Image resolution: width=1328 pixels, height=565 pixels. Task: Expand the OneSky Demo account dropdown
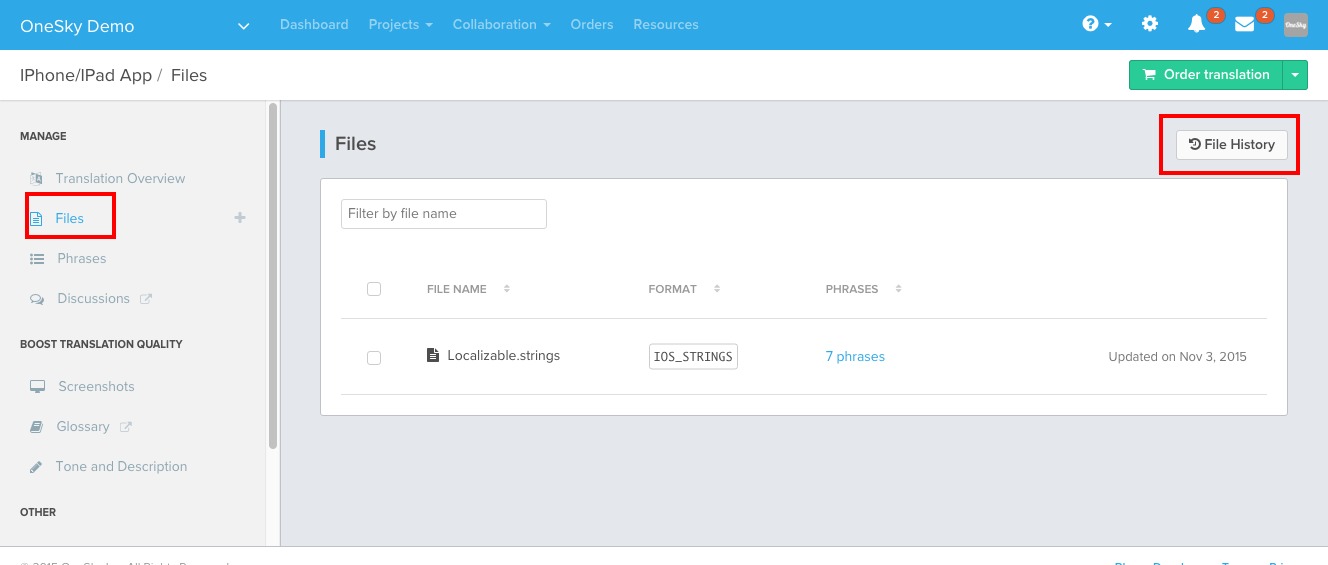click(244, 26)
